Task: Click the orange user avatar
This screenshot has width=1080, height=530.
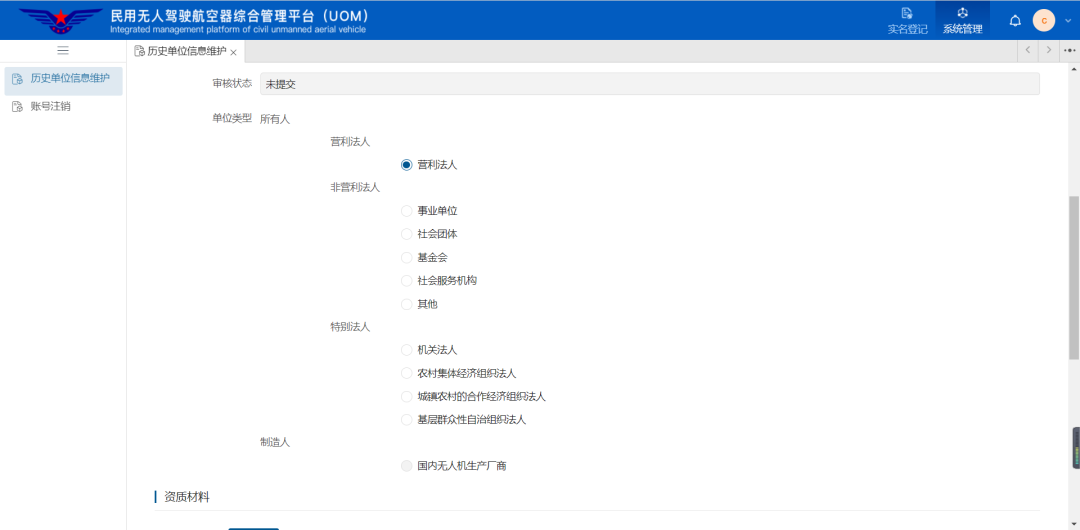Action: (x=1044, y=20)
